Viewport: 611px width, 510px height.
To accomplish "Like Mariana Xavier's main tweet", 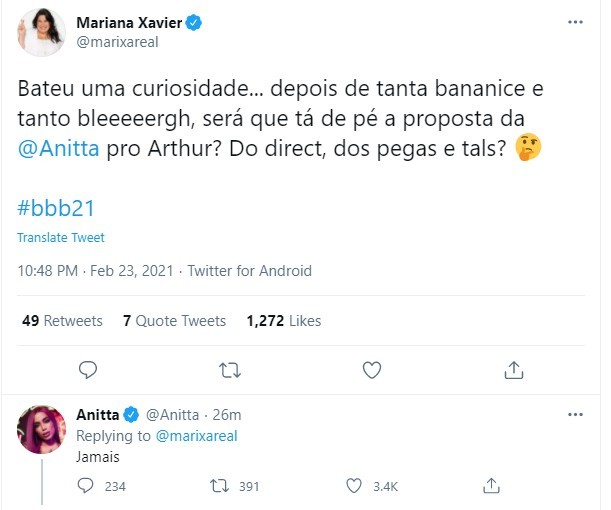I will click(372, 370).
